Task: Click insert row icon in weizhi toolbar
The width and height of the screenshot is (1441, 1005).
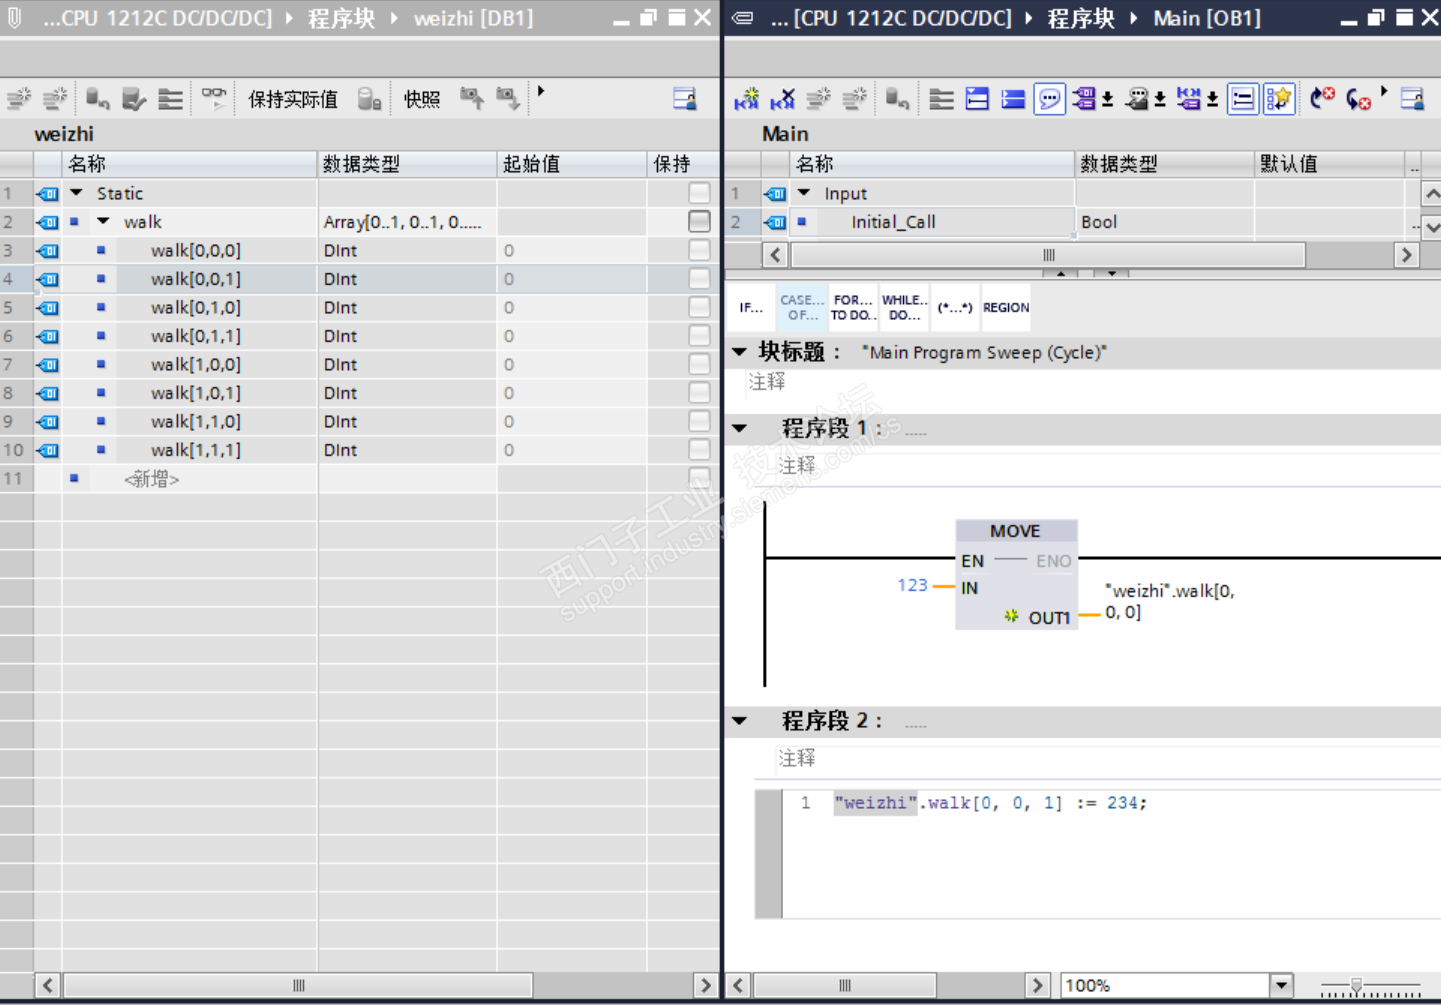Action: [19, 98]
